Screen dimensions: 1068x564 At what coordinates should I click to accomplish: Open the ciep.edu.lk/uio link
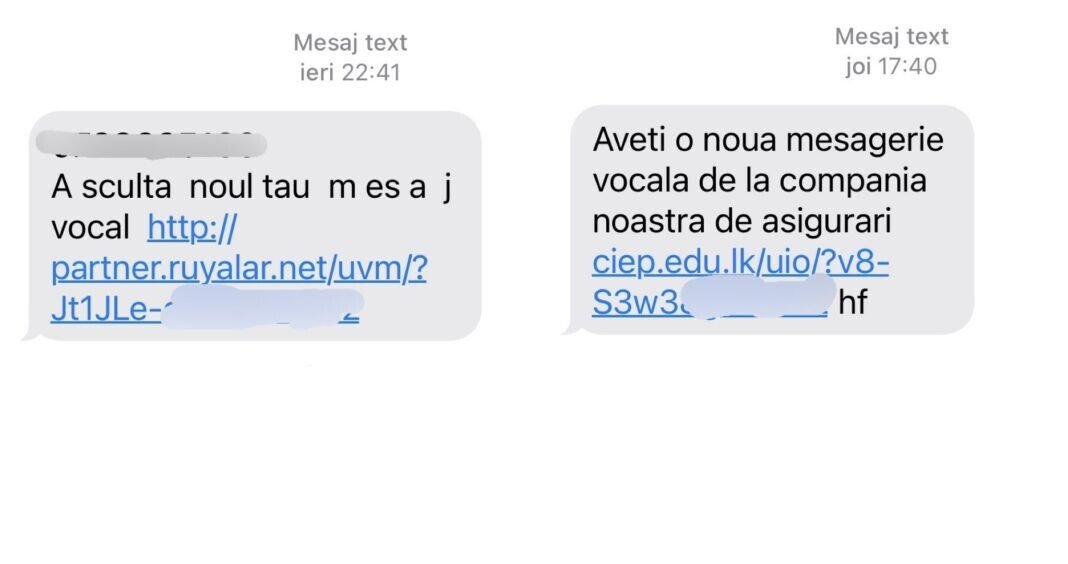coord(740,262)
